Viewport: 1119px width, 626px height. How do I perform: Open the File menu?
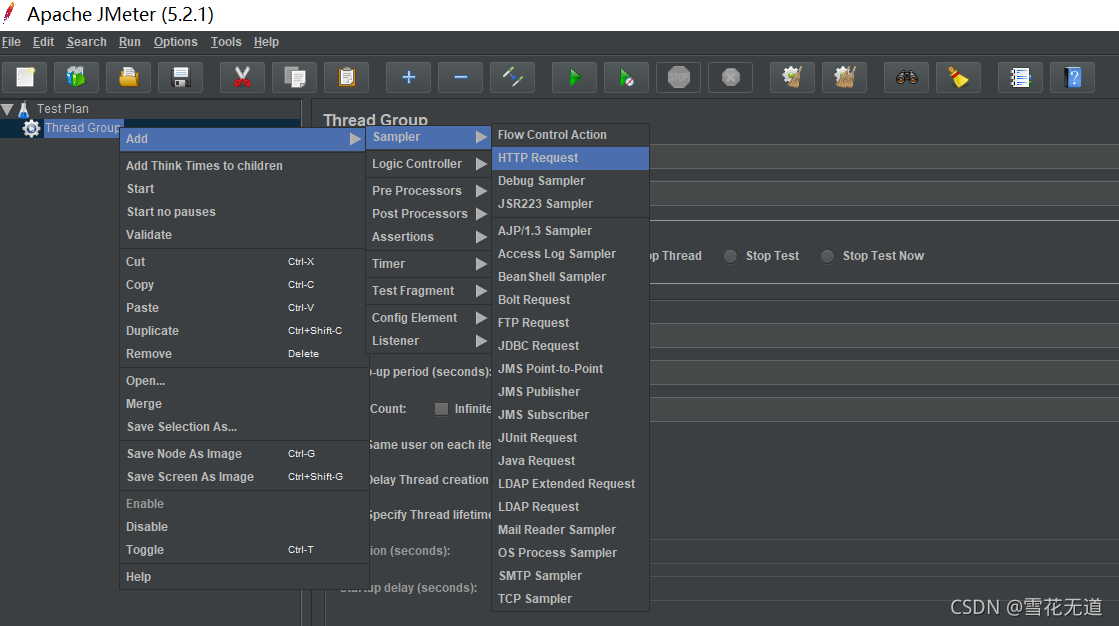pos(11,42)
